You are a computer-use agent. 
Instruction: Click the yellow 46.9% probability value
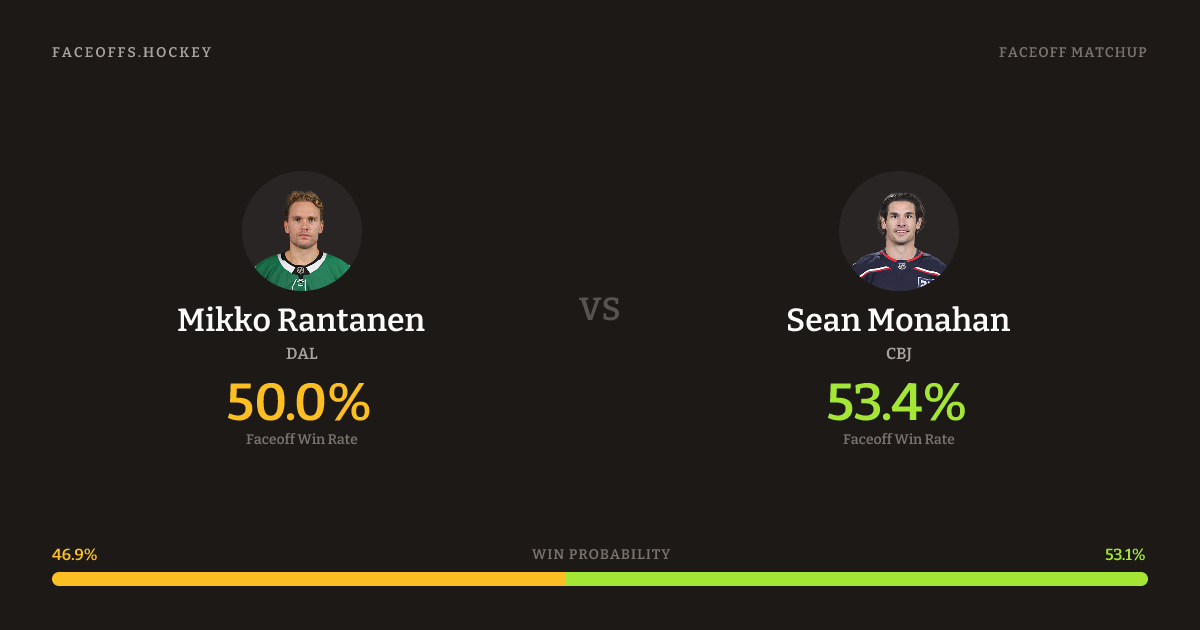coord(74,554)
